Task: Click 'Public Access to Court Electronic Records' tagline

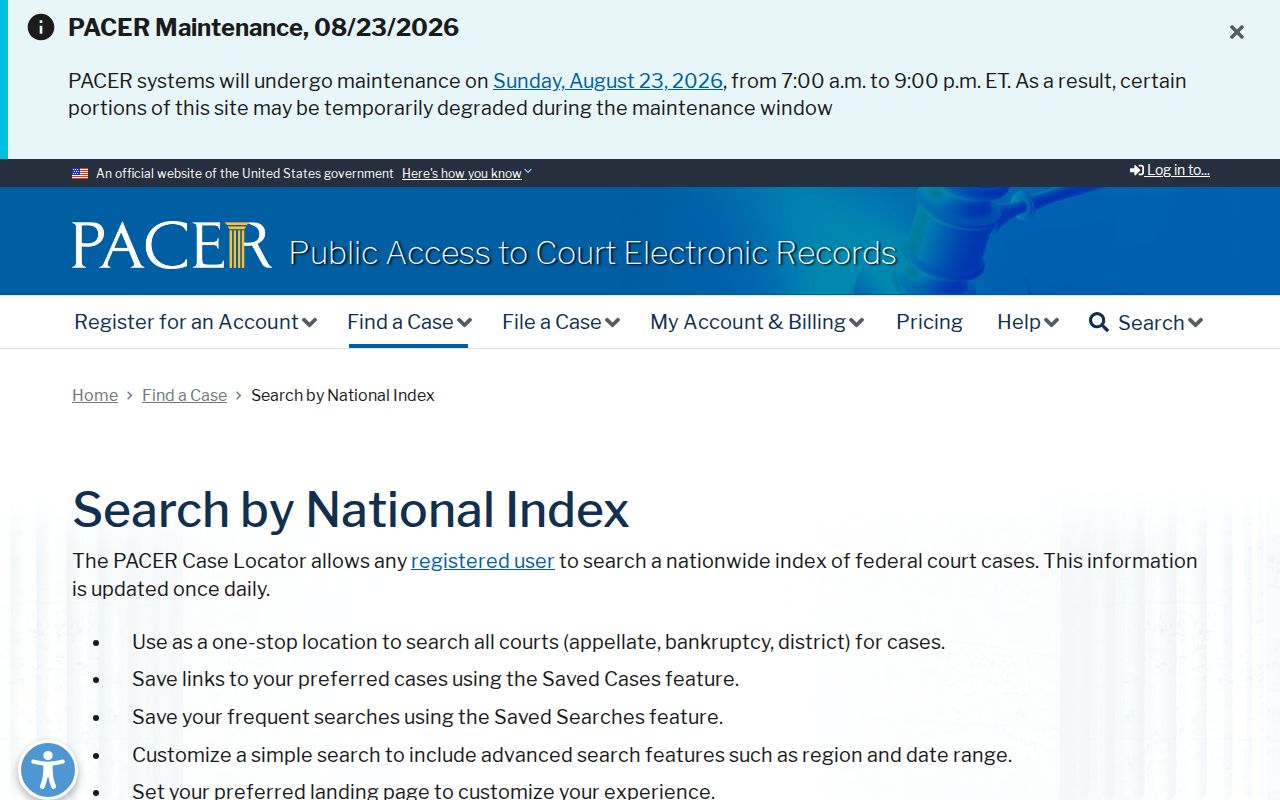Action: [593, 253]
